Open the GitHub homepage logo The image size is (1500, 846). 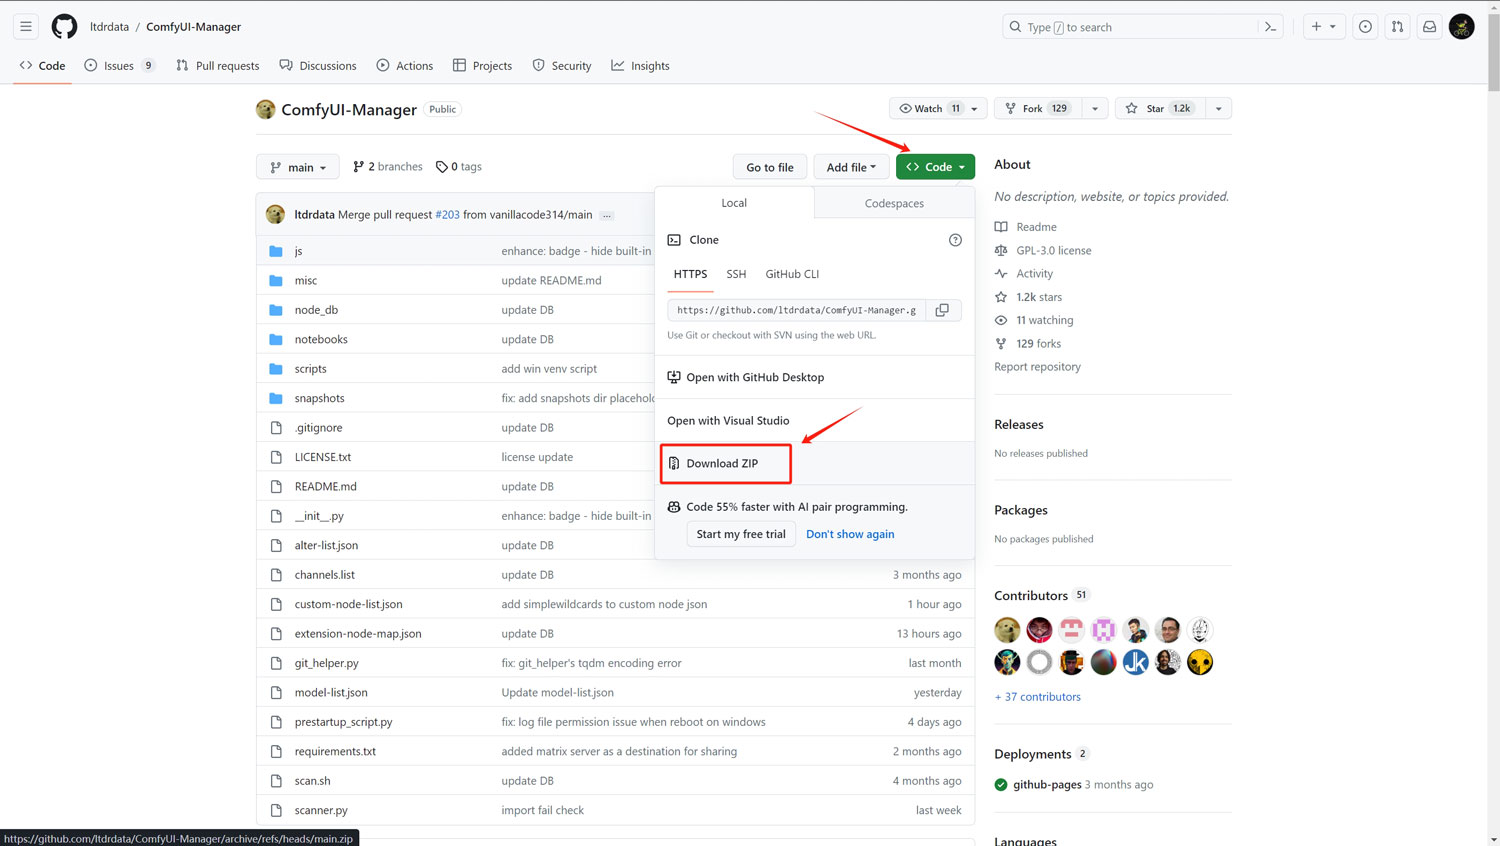(64, 27)
